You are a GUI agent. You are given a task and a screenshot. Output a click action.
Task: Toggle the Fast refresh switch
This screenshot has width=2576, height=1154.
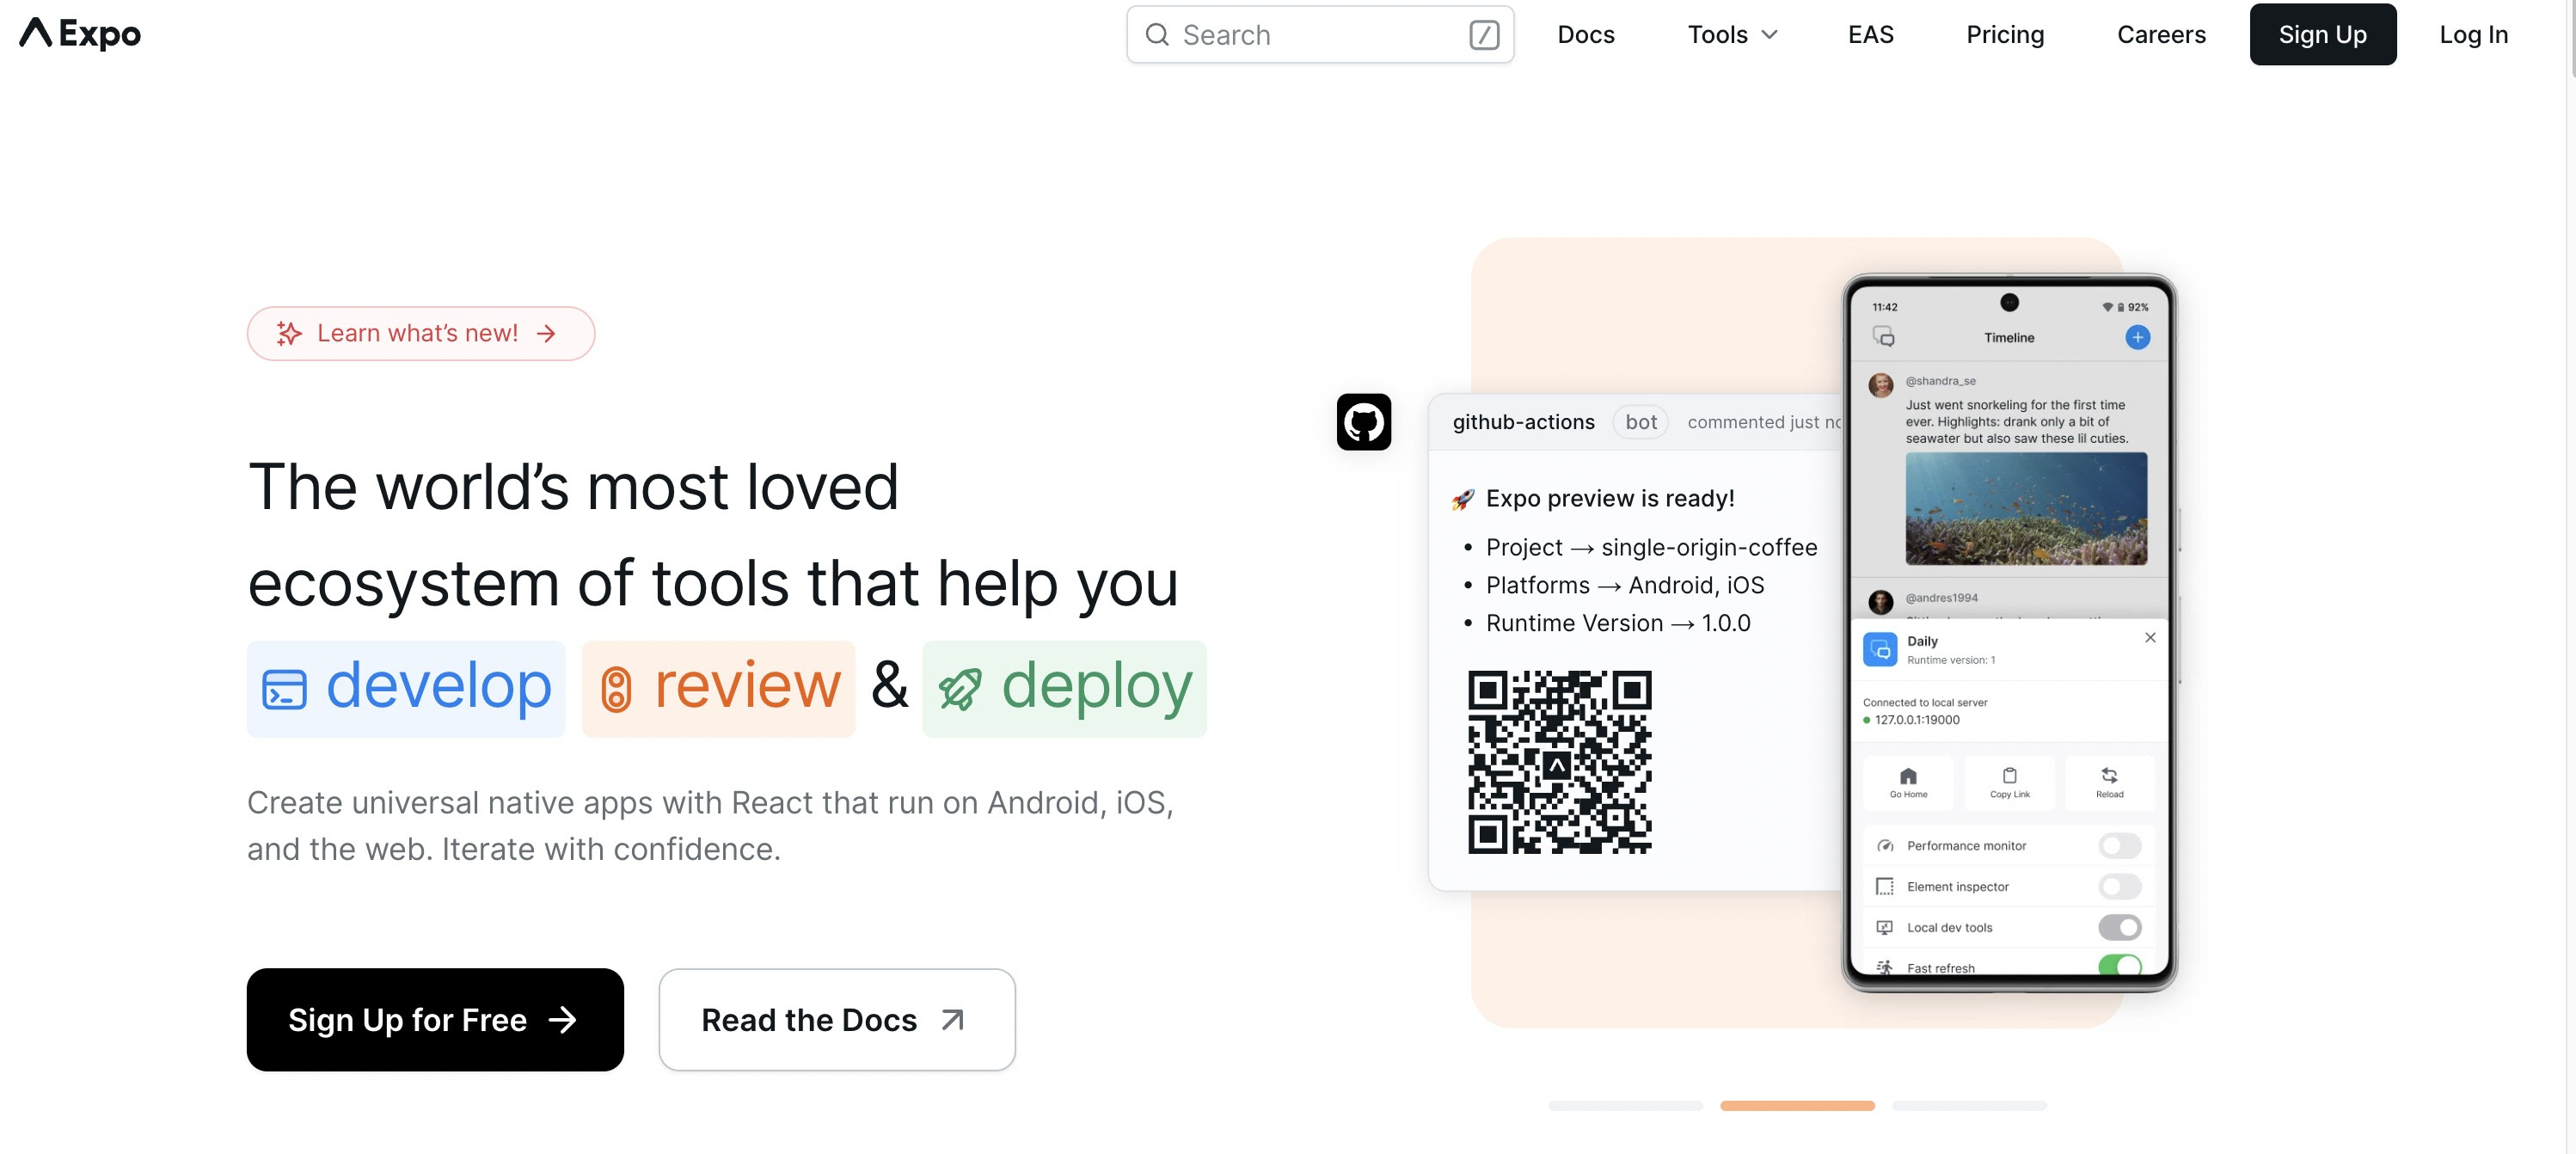(2119, 965)
